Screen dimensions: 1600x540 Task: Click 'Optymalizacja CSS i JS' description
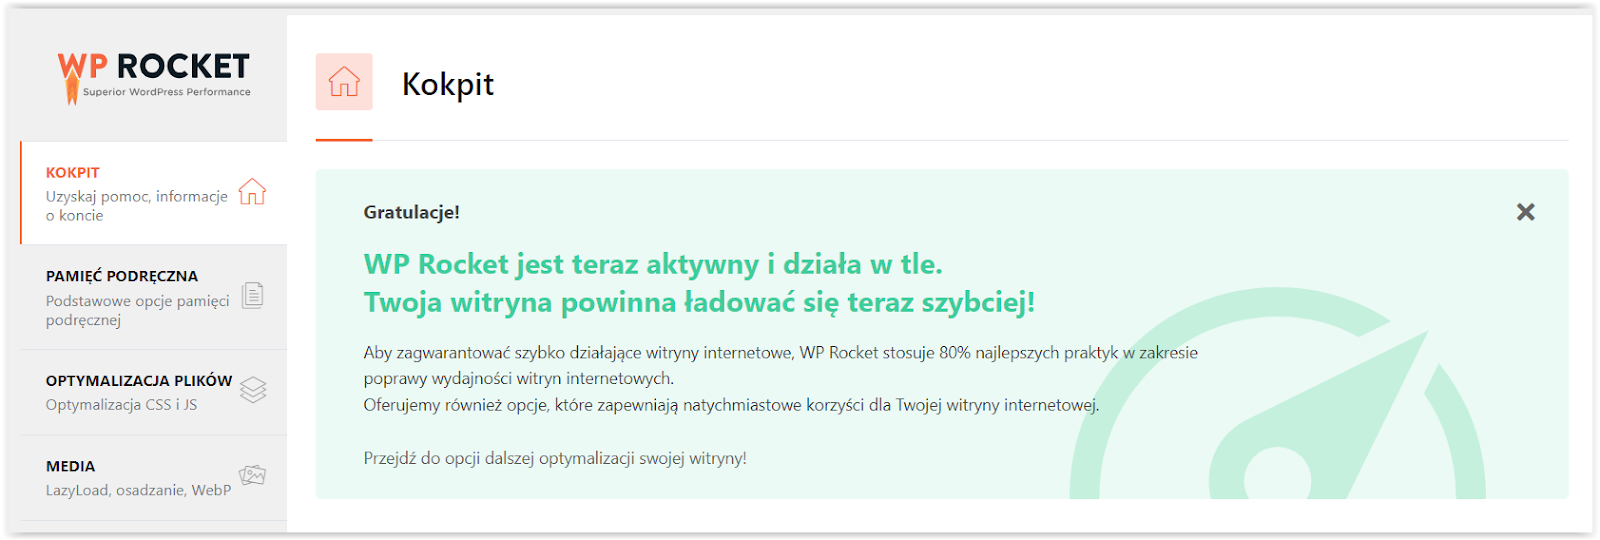pos(121,405)
